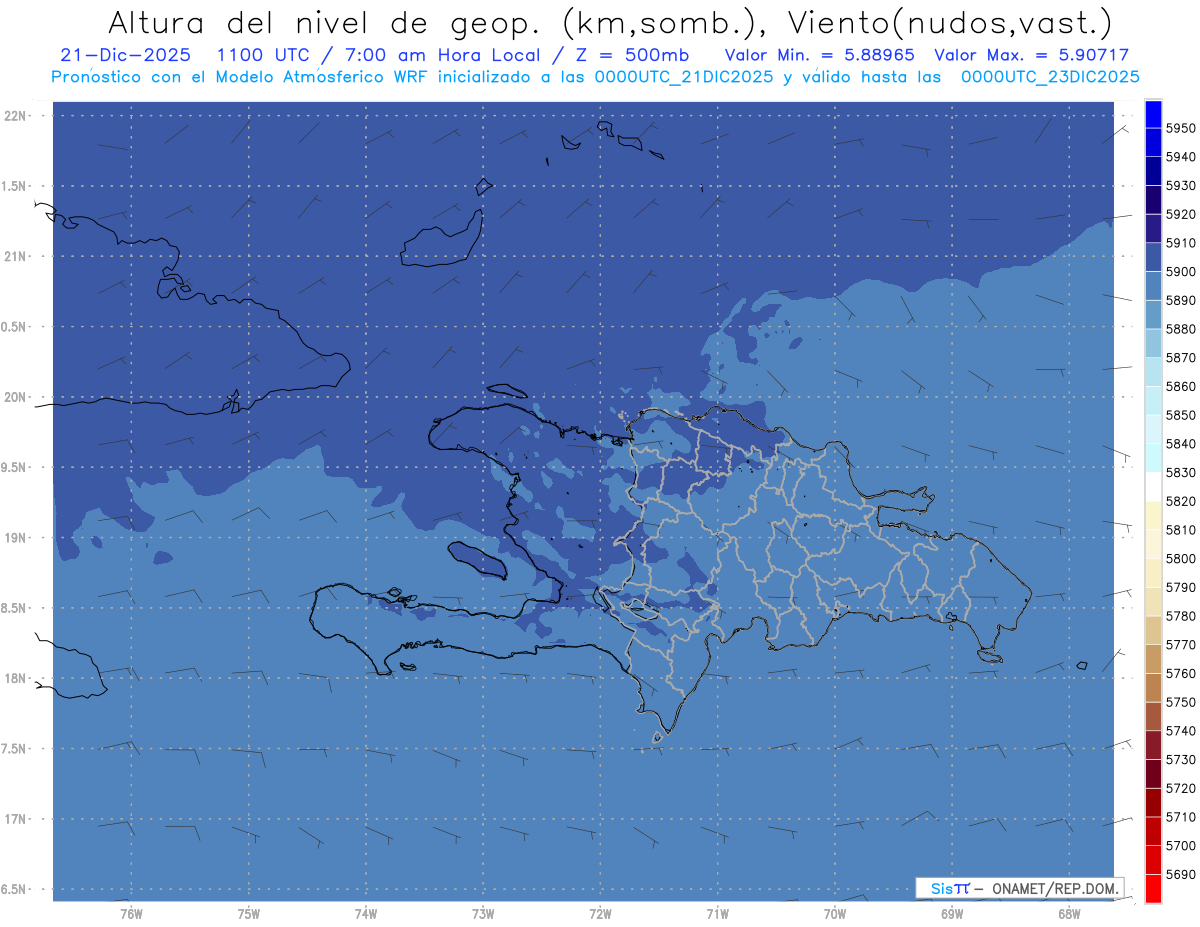Click the color bar segment between 5900 and 5890
This screenshot has width=1200, height=927.
click(1153, 286)
